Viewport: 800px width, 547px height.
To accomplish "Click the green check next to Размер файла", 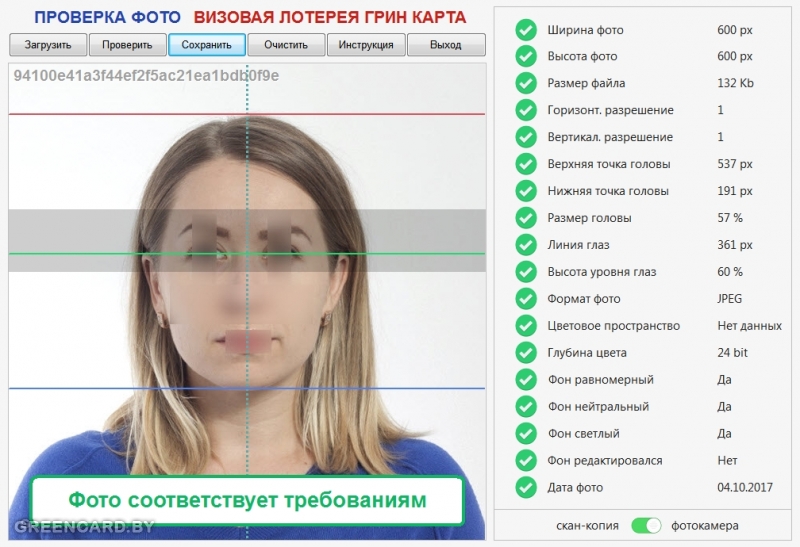I will click(x=526, y=83).
